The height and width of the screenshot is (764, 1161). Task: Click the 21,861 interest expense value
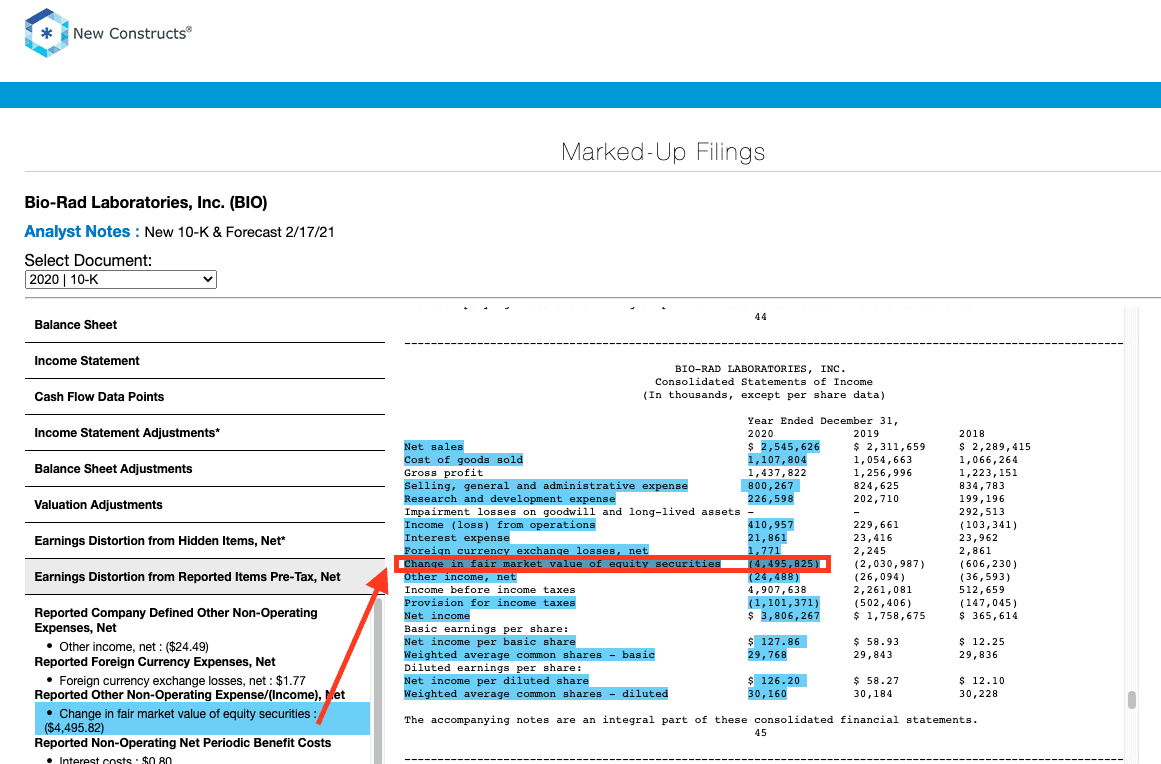click(x=767, y=537)
